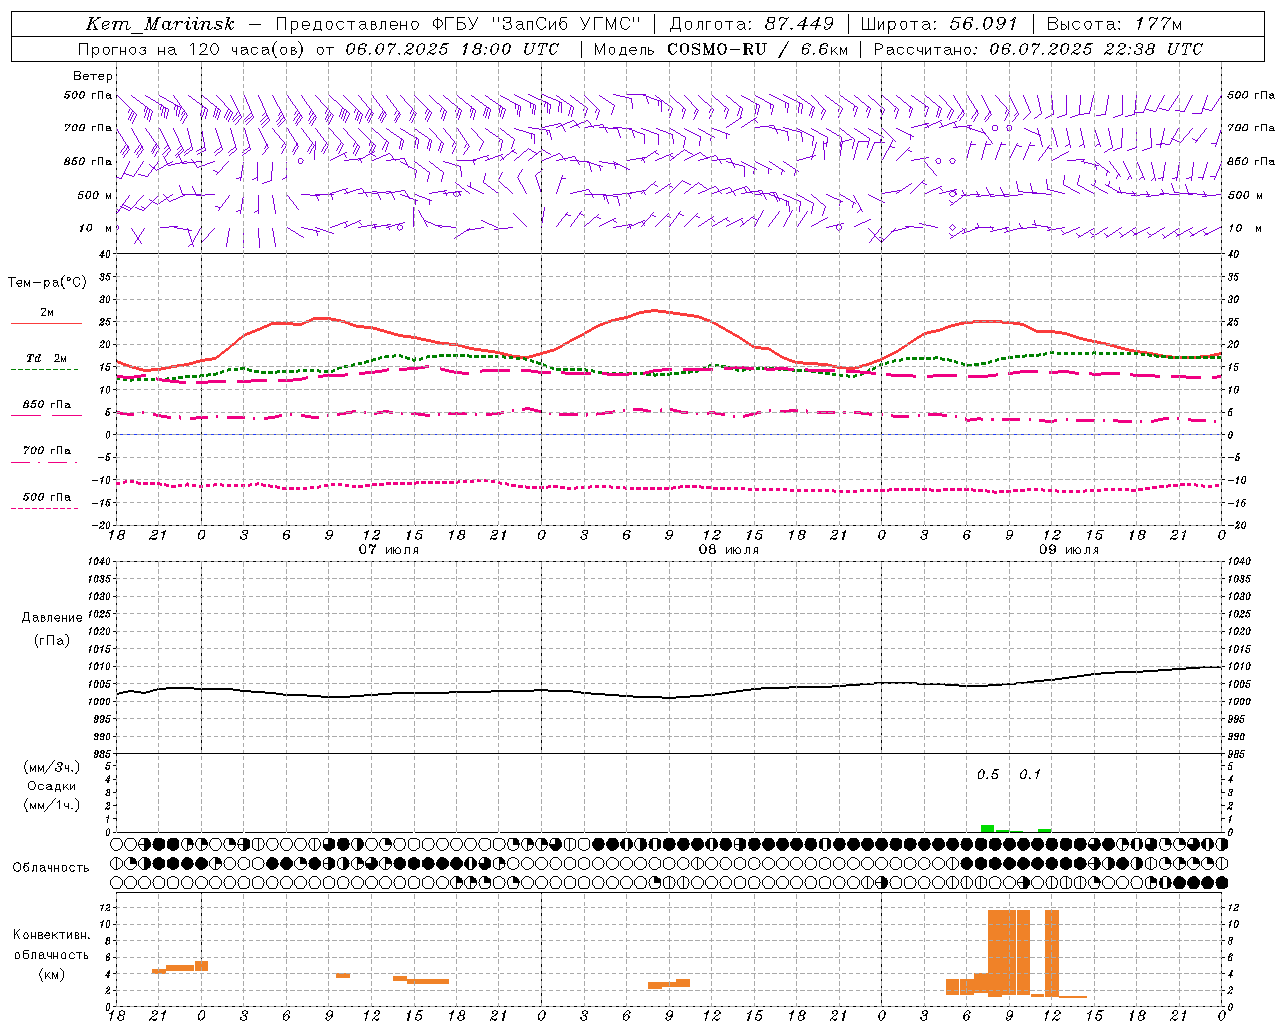This screenshot has width=1280, height=1024.
Task: Click the Облачность row label
Action: [x=51, y=867]
